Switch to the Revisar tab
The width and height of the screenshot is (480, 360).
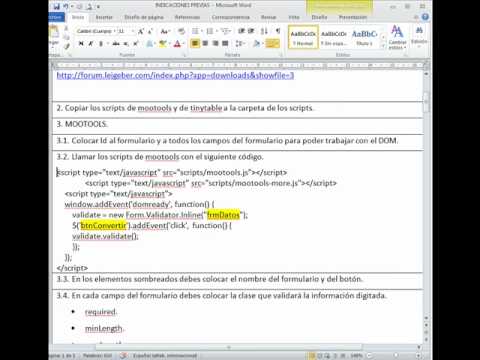pyautogui.click(x=268, y=17)
